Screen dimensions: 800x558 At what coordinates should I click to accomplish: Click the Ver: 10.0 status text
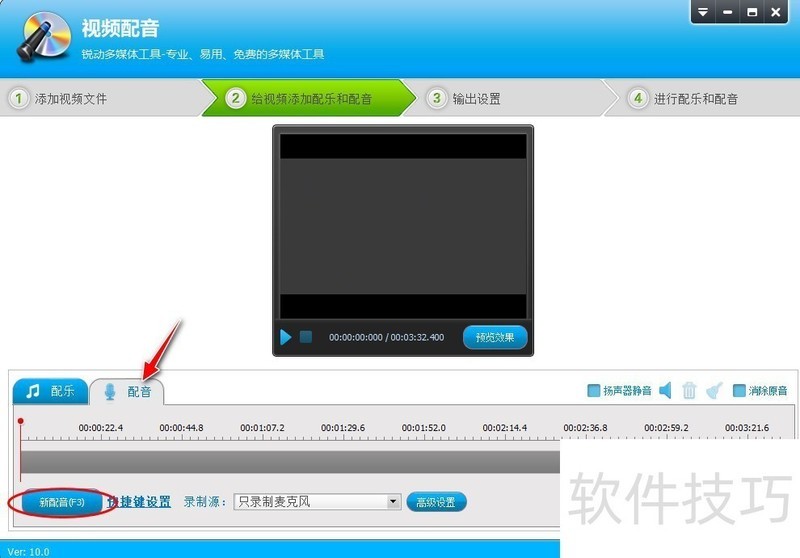coord(29,551)
